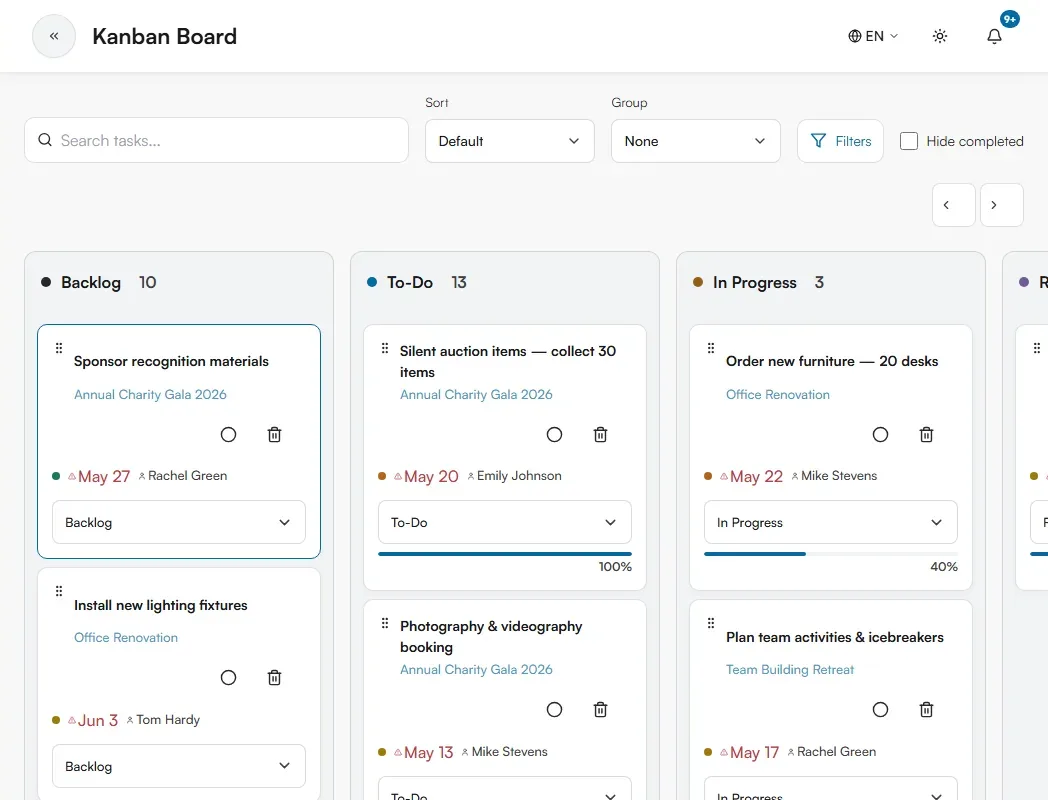Toggle light/dark theme sun icon
1048x800 pixels.
pos(940,36)
